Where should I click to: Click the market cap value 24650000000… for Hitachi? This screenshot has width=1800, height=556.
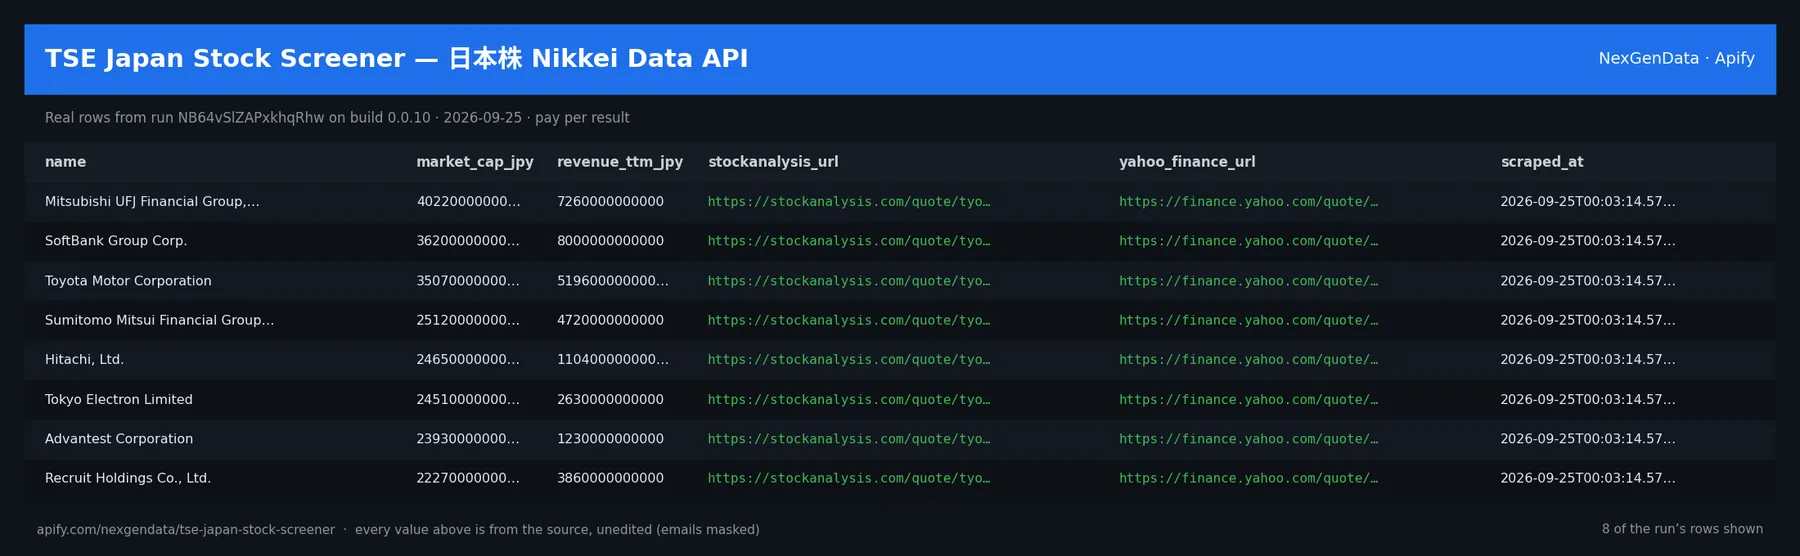click(x=468, y=360)
